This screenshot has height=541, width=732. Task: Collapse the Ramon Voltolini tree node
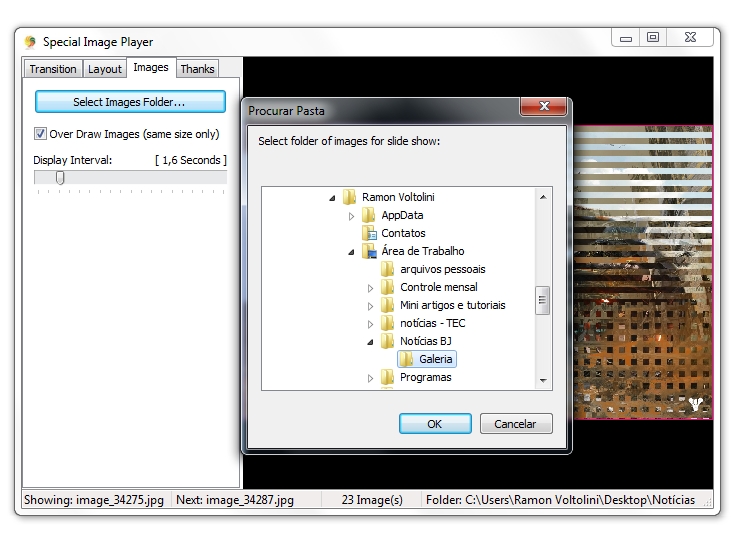pos(332,198)
